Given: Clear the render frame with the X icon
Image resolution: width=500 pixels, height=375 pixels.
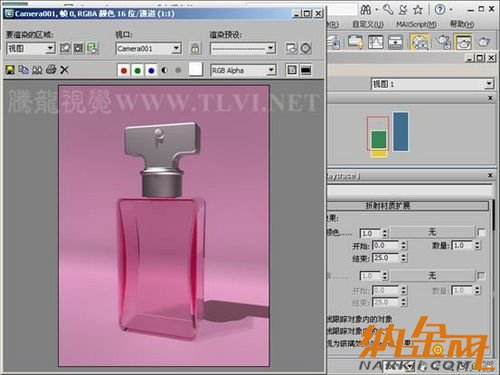Looking at the screenshot, I should pos(65,70).
